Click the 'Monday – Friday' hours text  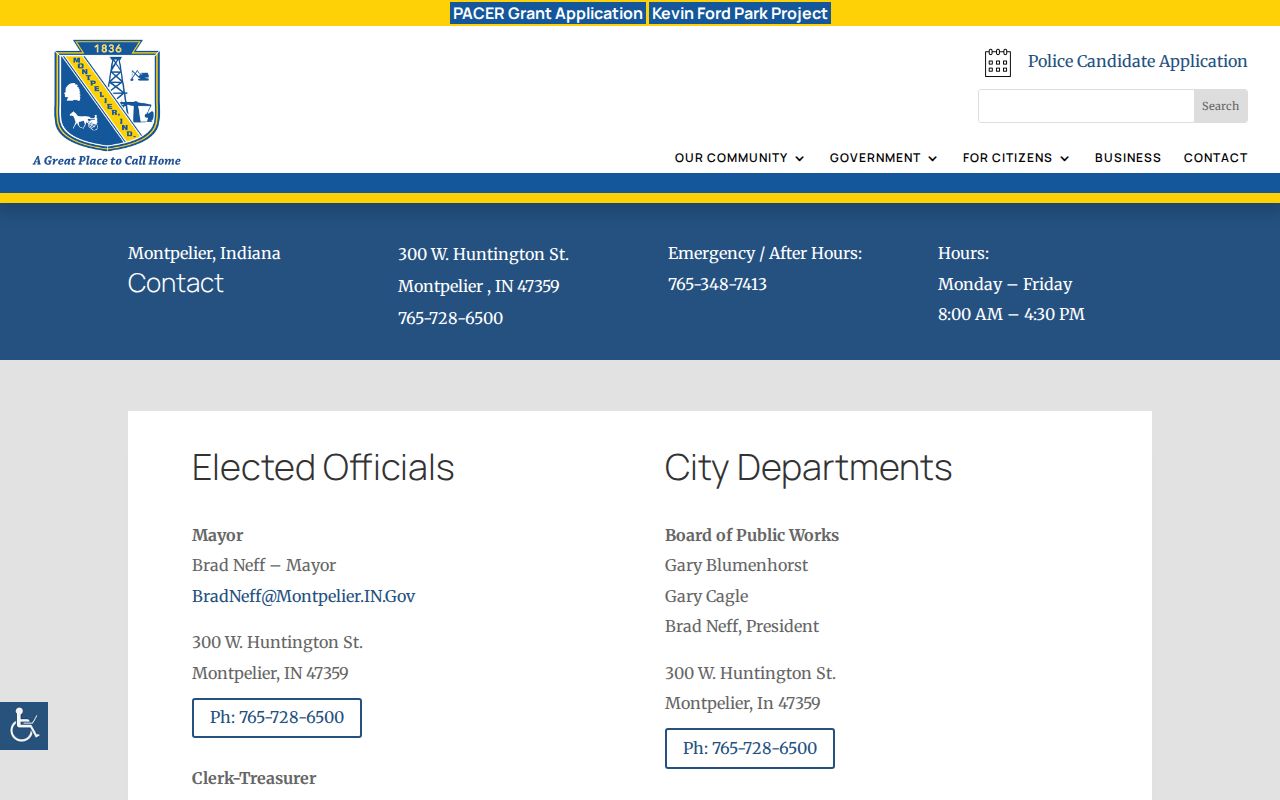pyautogui.click(x=1005, y=284)
